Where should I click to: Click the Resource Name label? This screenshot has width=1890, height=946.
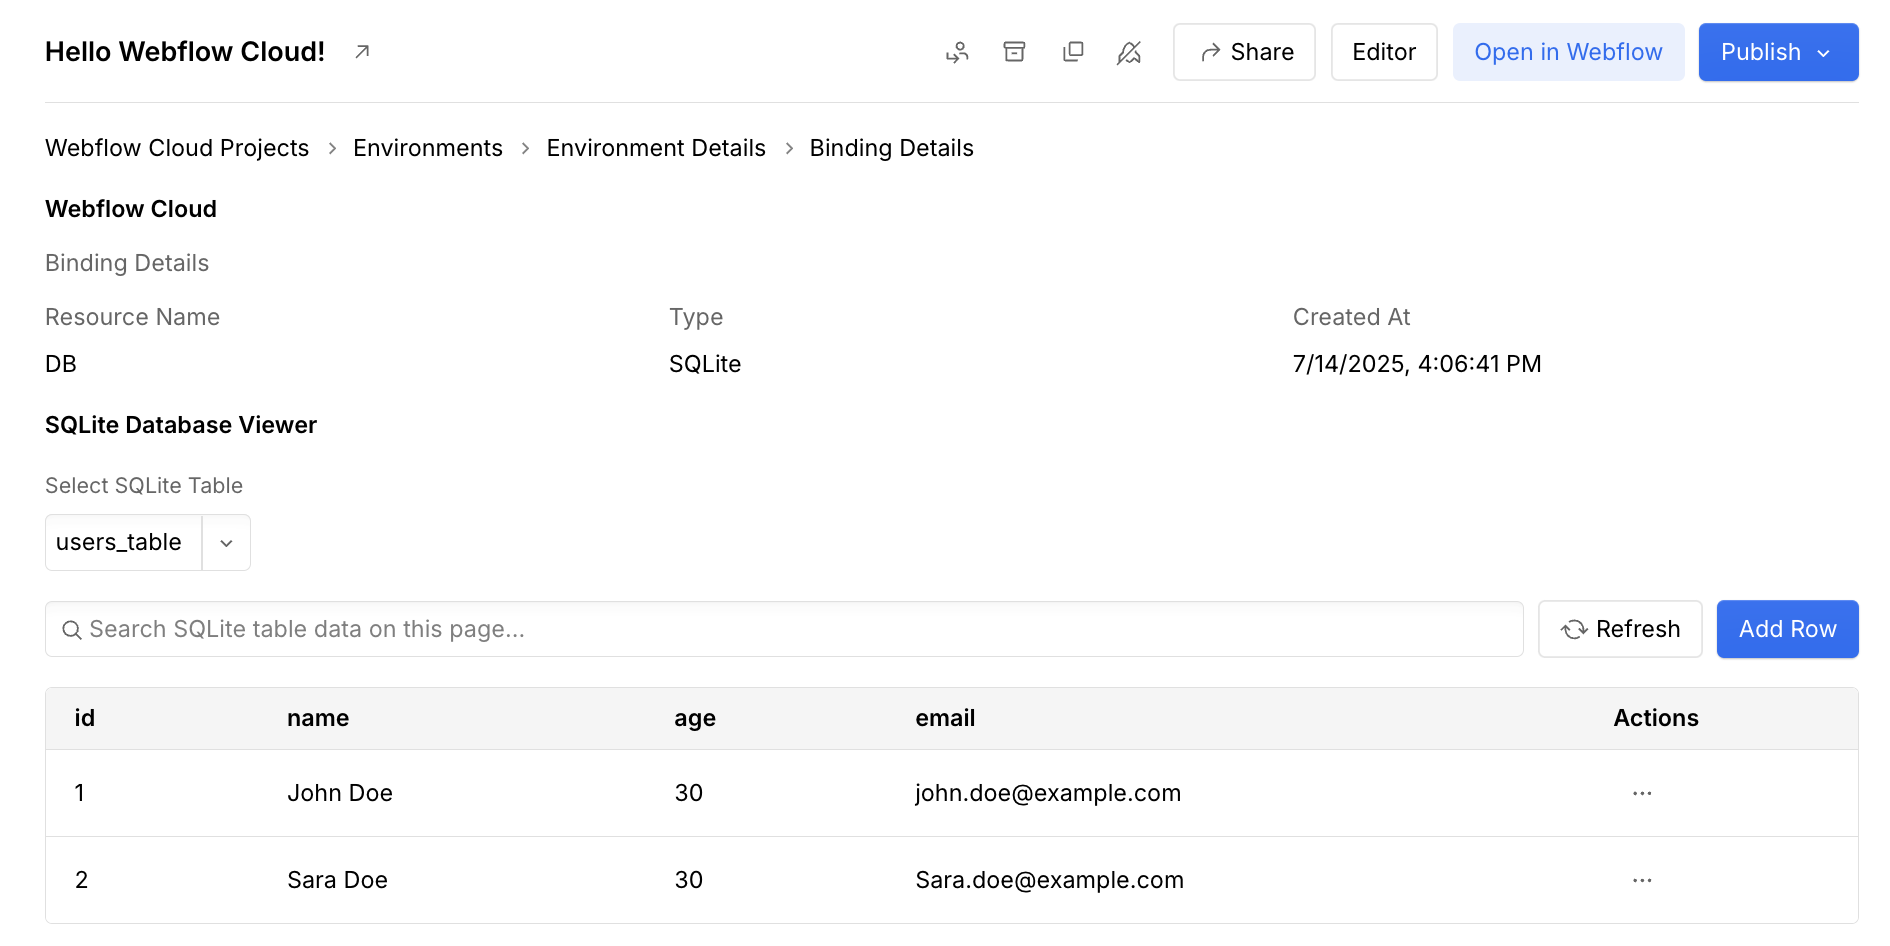133,317
